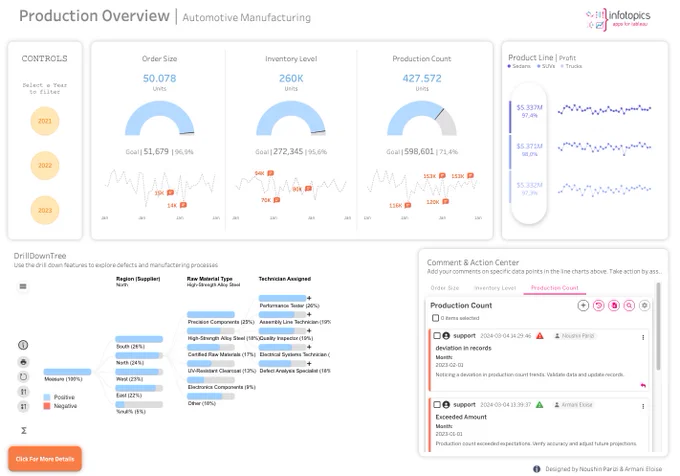Click the Measure (100%) root bar
The image size is (680, 476).
[x=67, y=372]
